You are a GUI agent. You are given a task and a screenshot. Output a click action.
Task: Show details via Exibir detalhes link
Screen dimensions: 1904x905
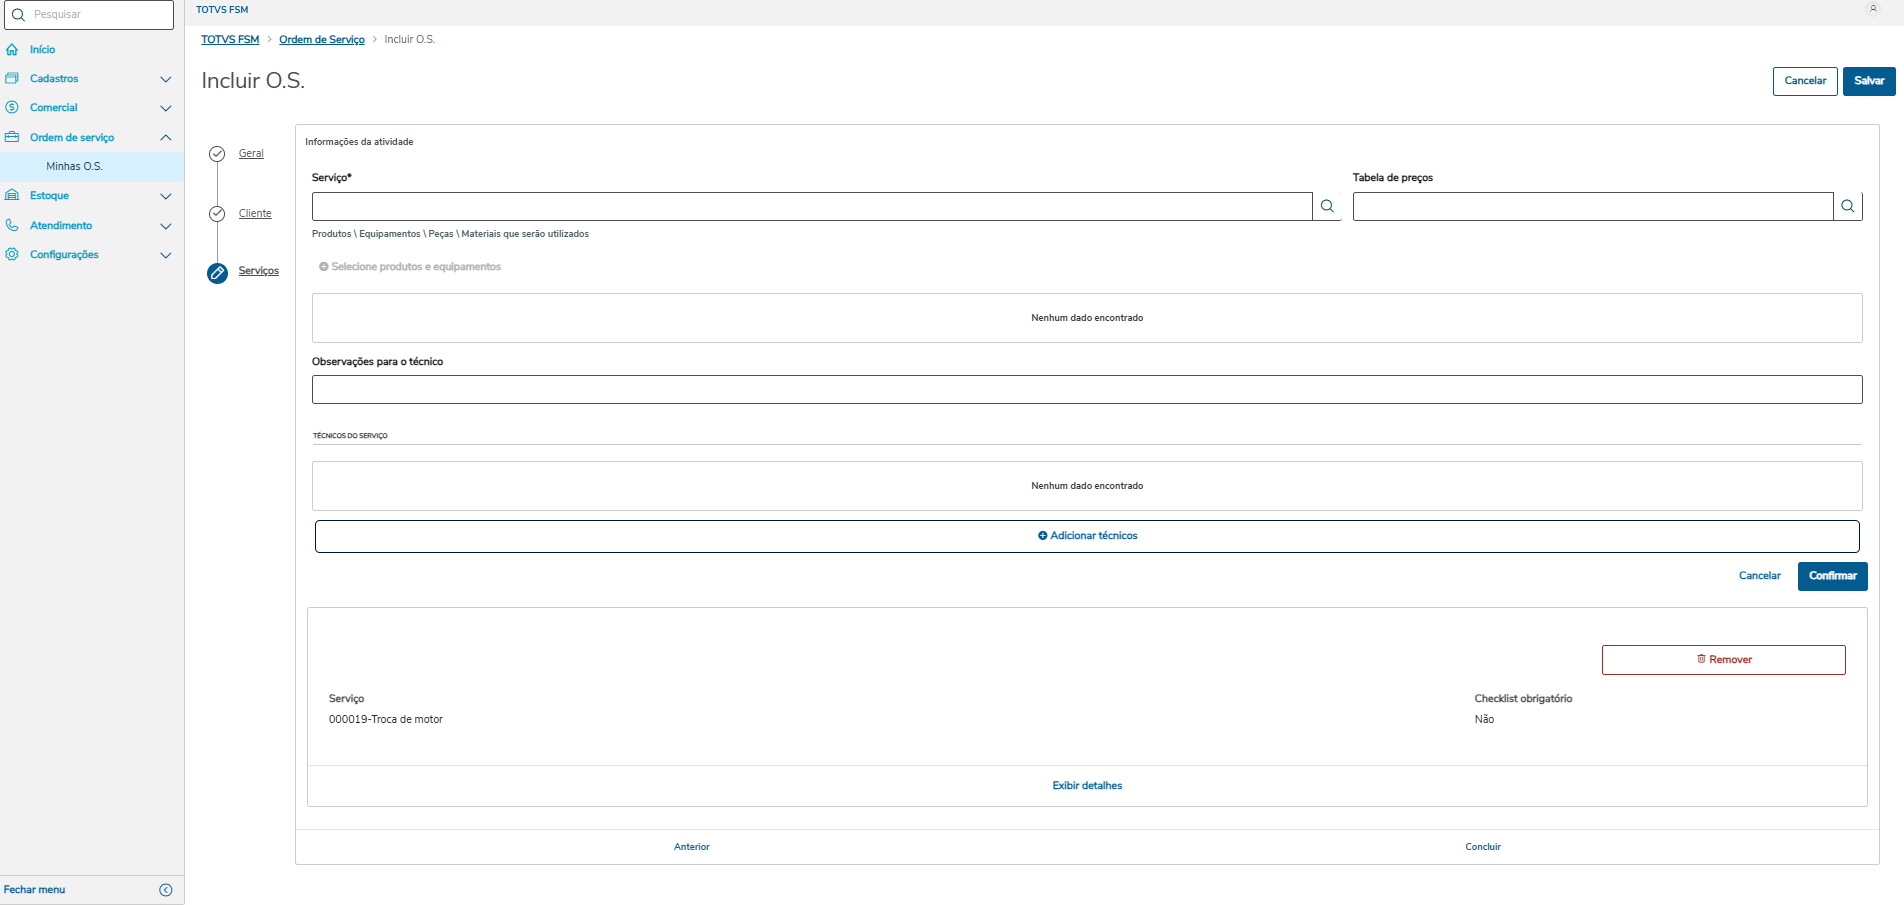point(1087,786)
